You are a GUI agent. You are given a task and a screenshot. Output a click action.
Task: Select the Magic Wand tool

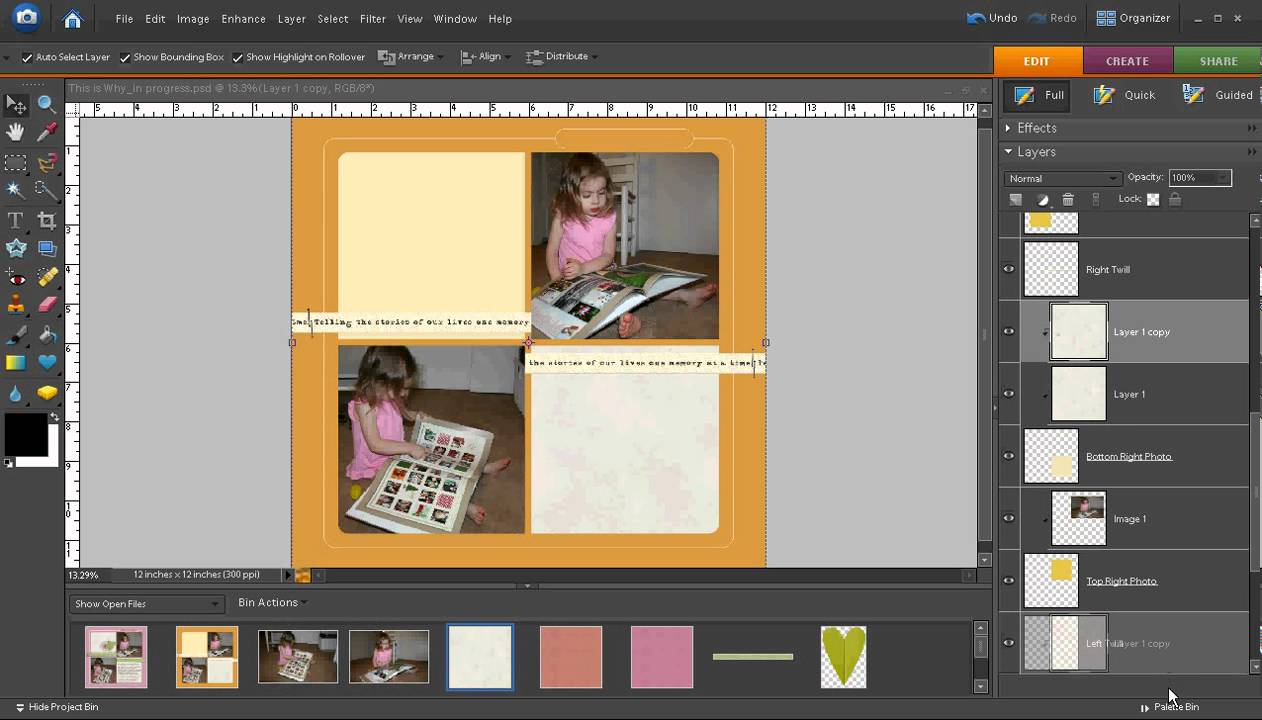[x=16, y=190]
